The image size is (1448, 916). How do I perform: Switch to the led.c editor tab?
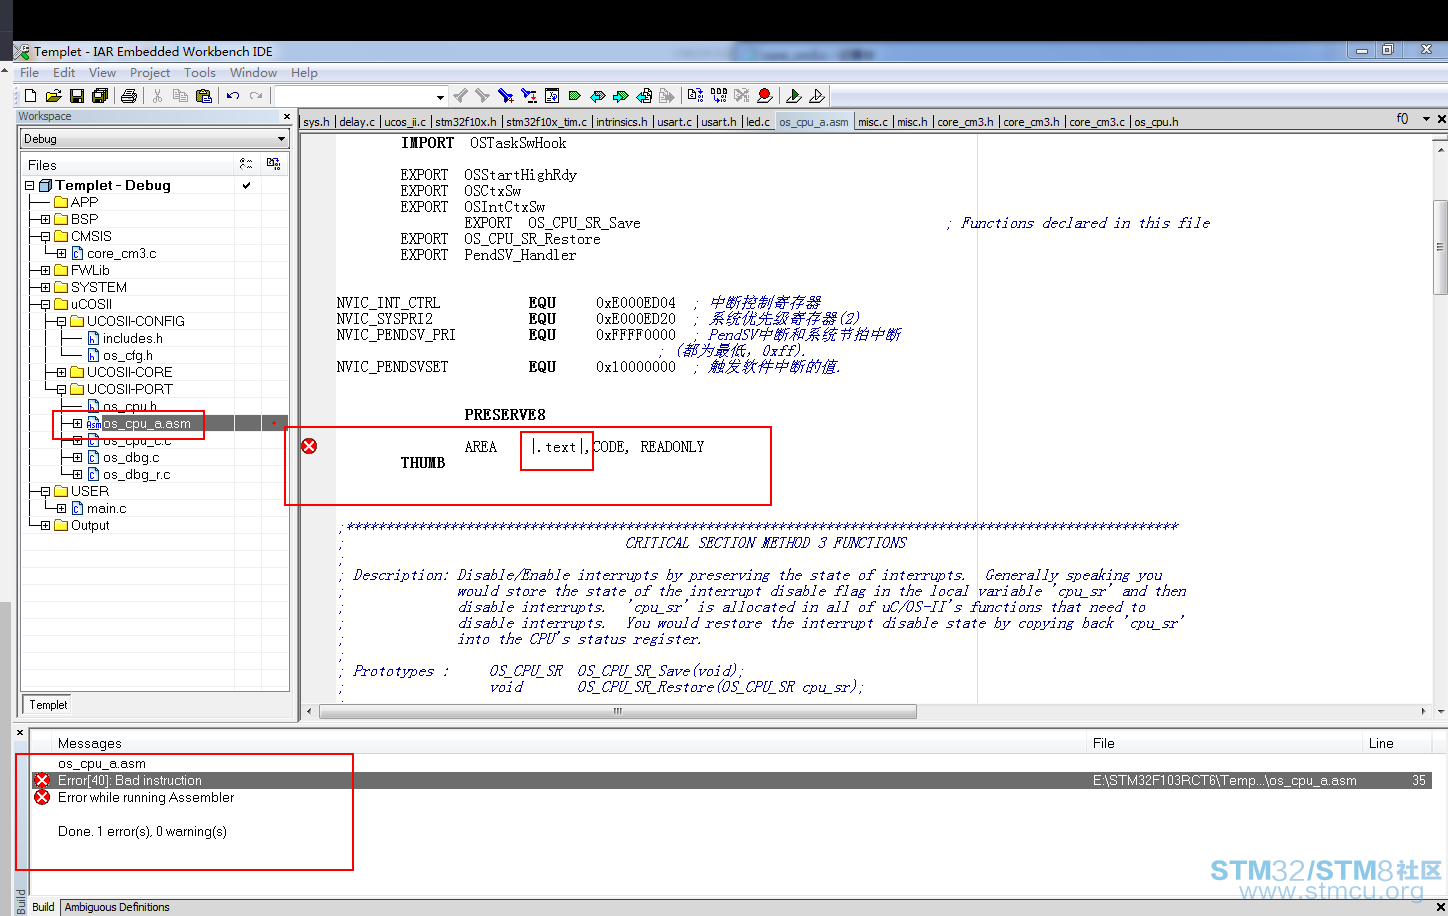[758, 122]
